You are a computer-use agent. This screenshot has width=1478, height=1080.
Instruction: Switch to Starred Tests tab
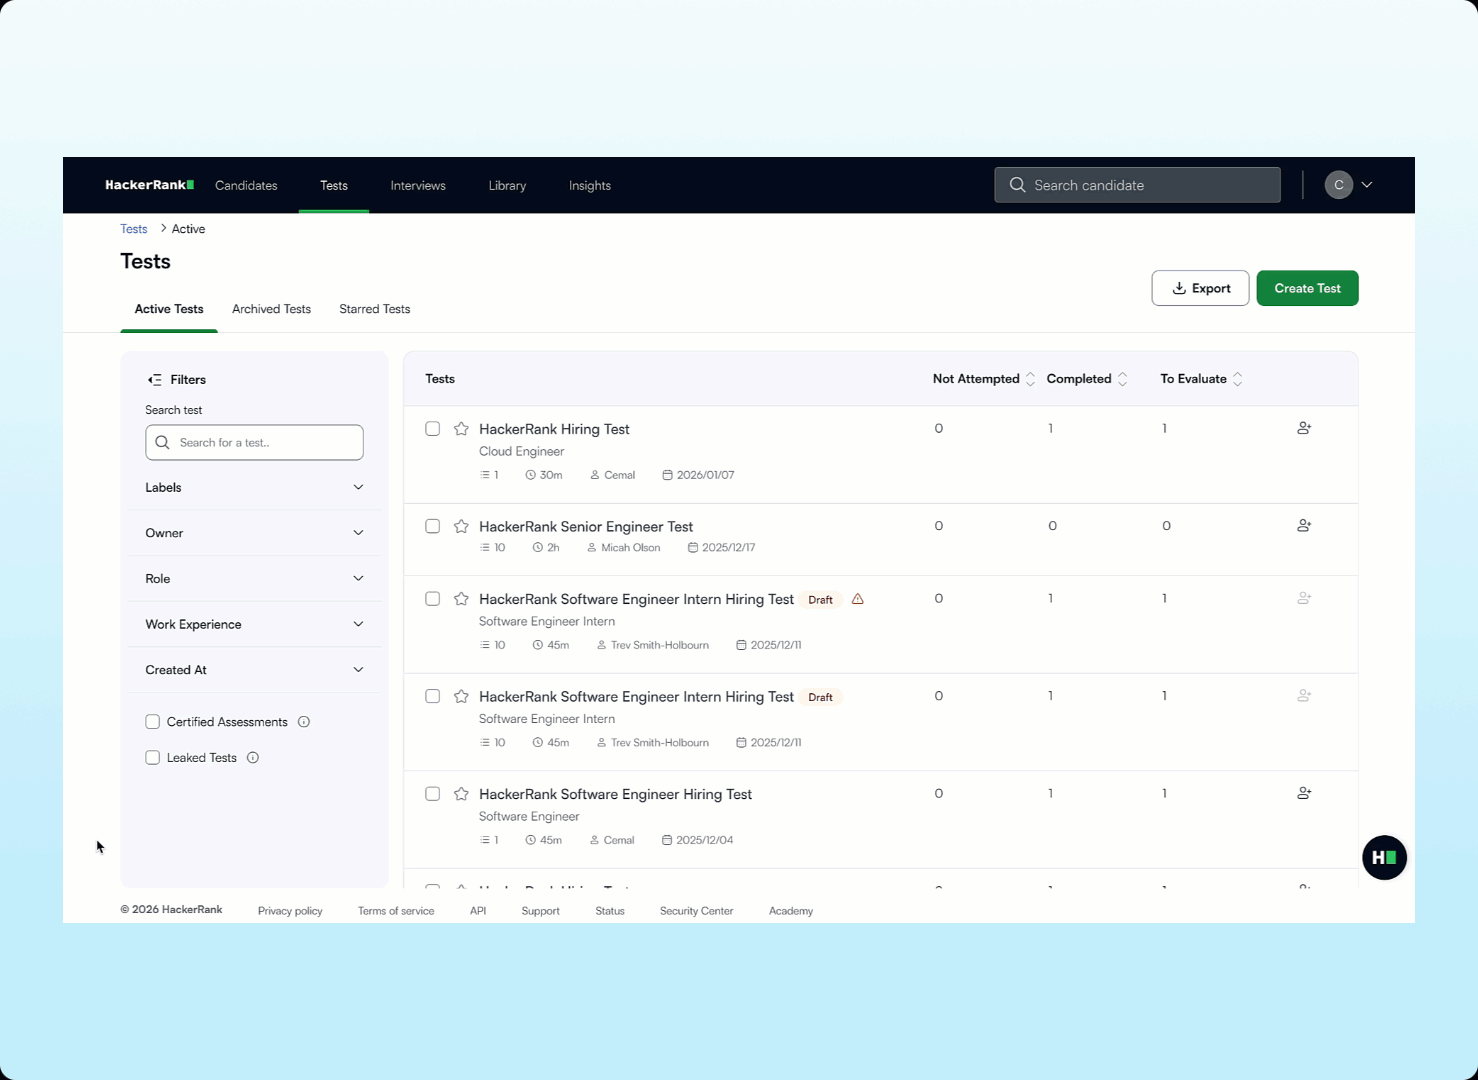tap(375, 309)
